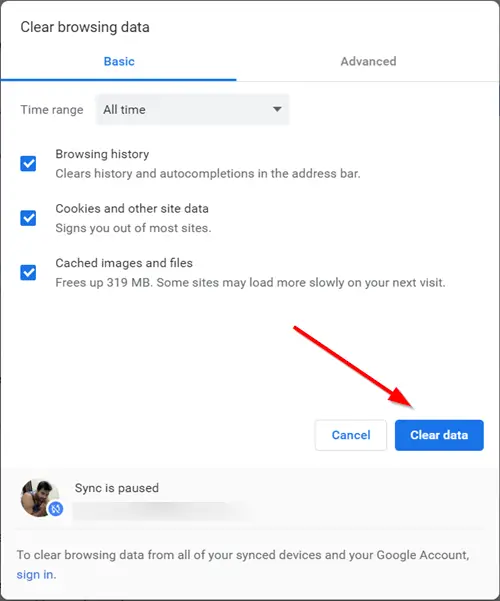
Task: Click the Time range label
Action: [x=52, y=110]
